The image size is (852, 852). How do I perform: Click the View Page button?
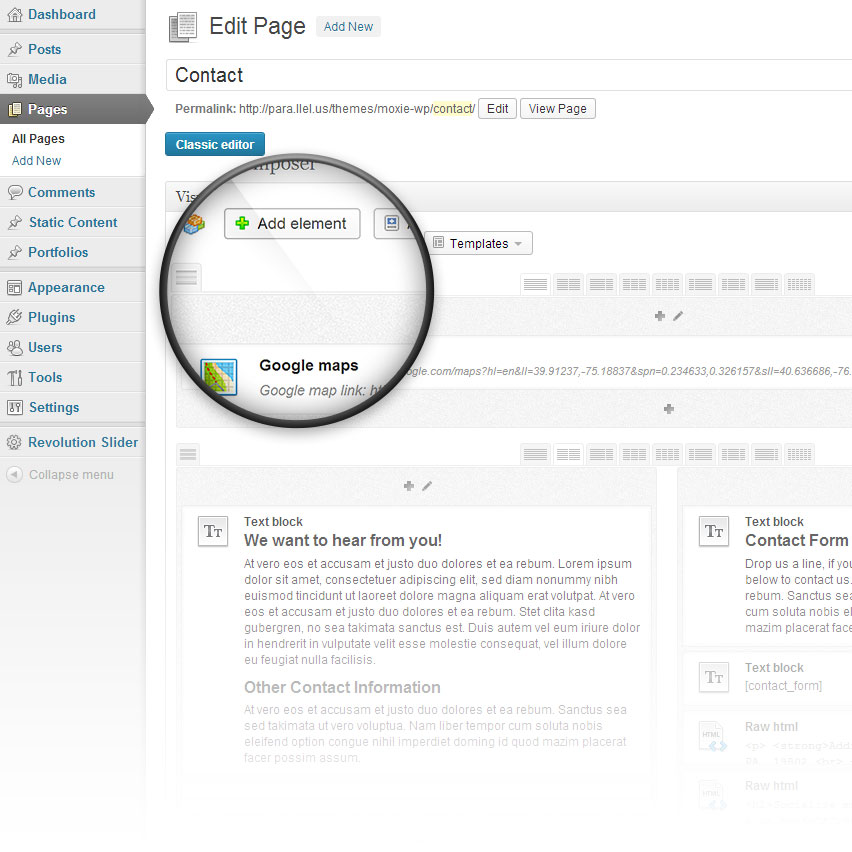pos(557,108)
